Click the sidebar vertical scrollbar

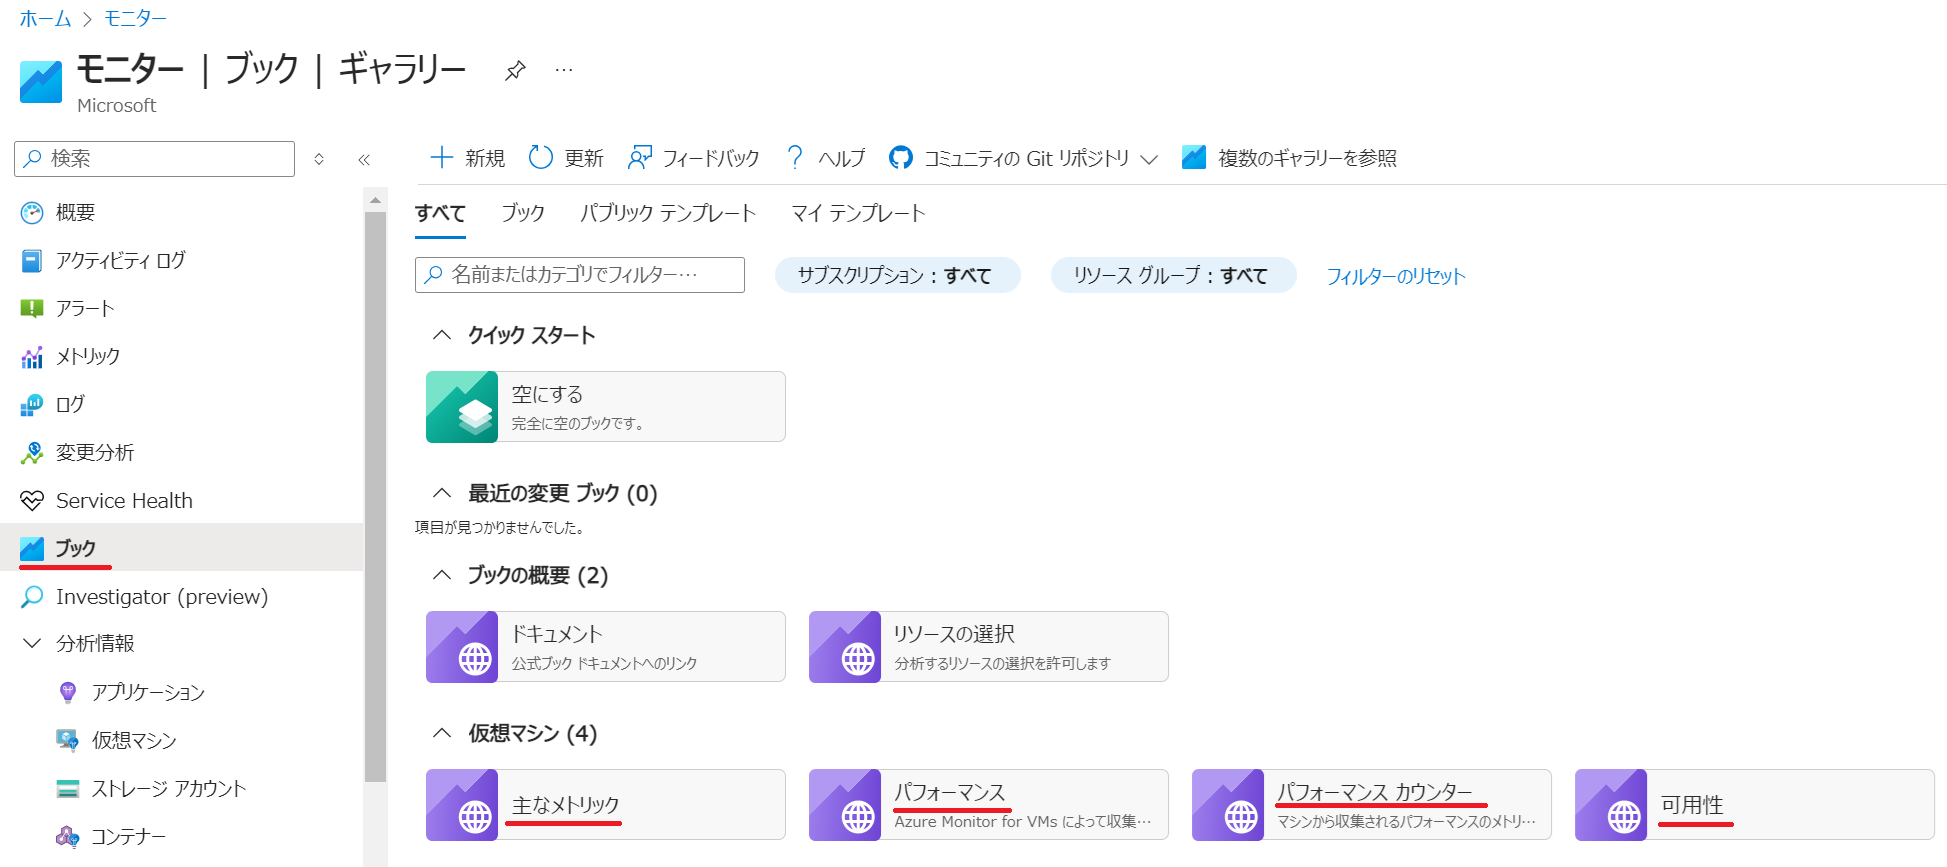(375, 495)
